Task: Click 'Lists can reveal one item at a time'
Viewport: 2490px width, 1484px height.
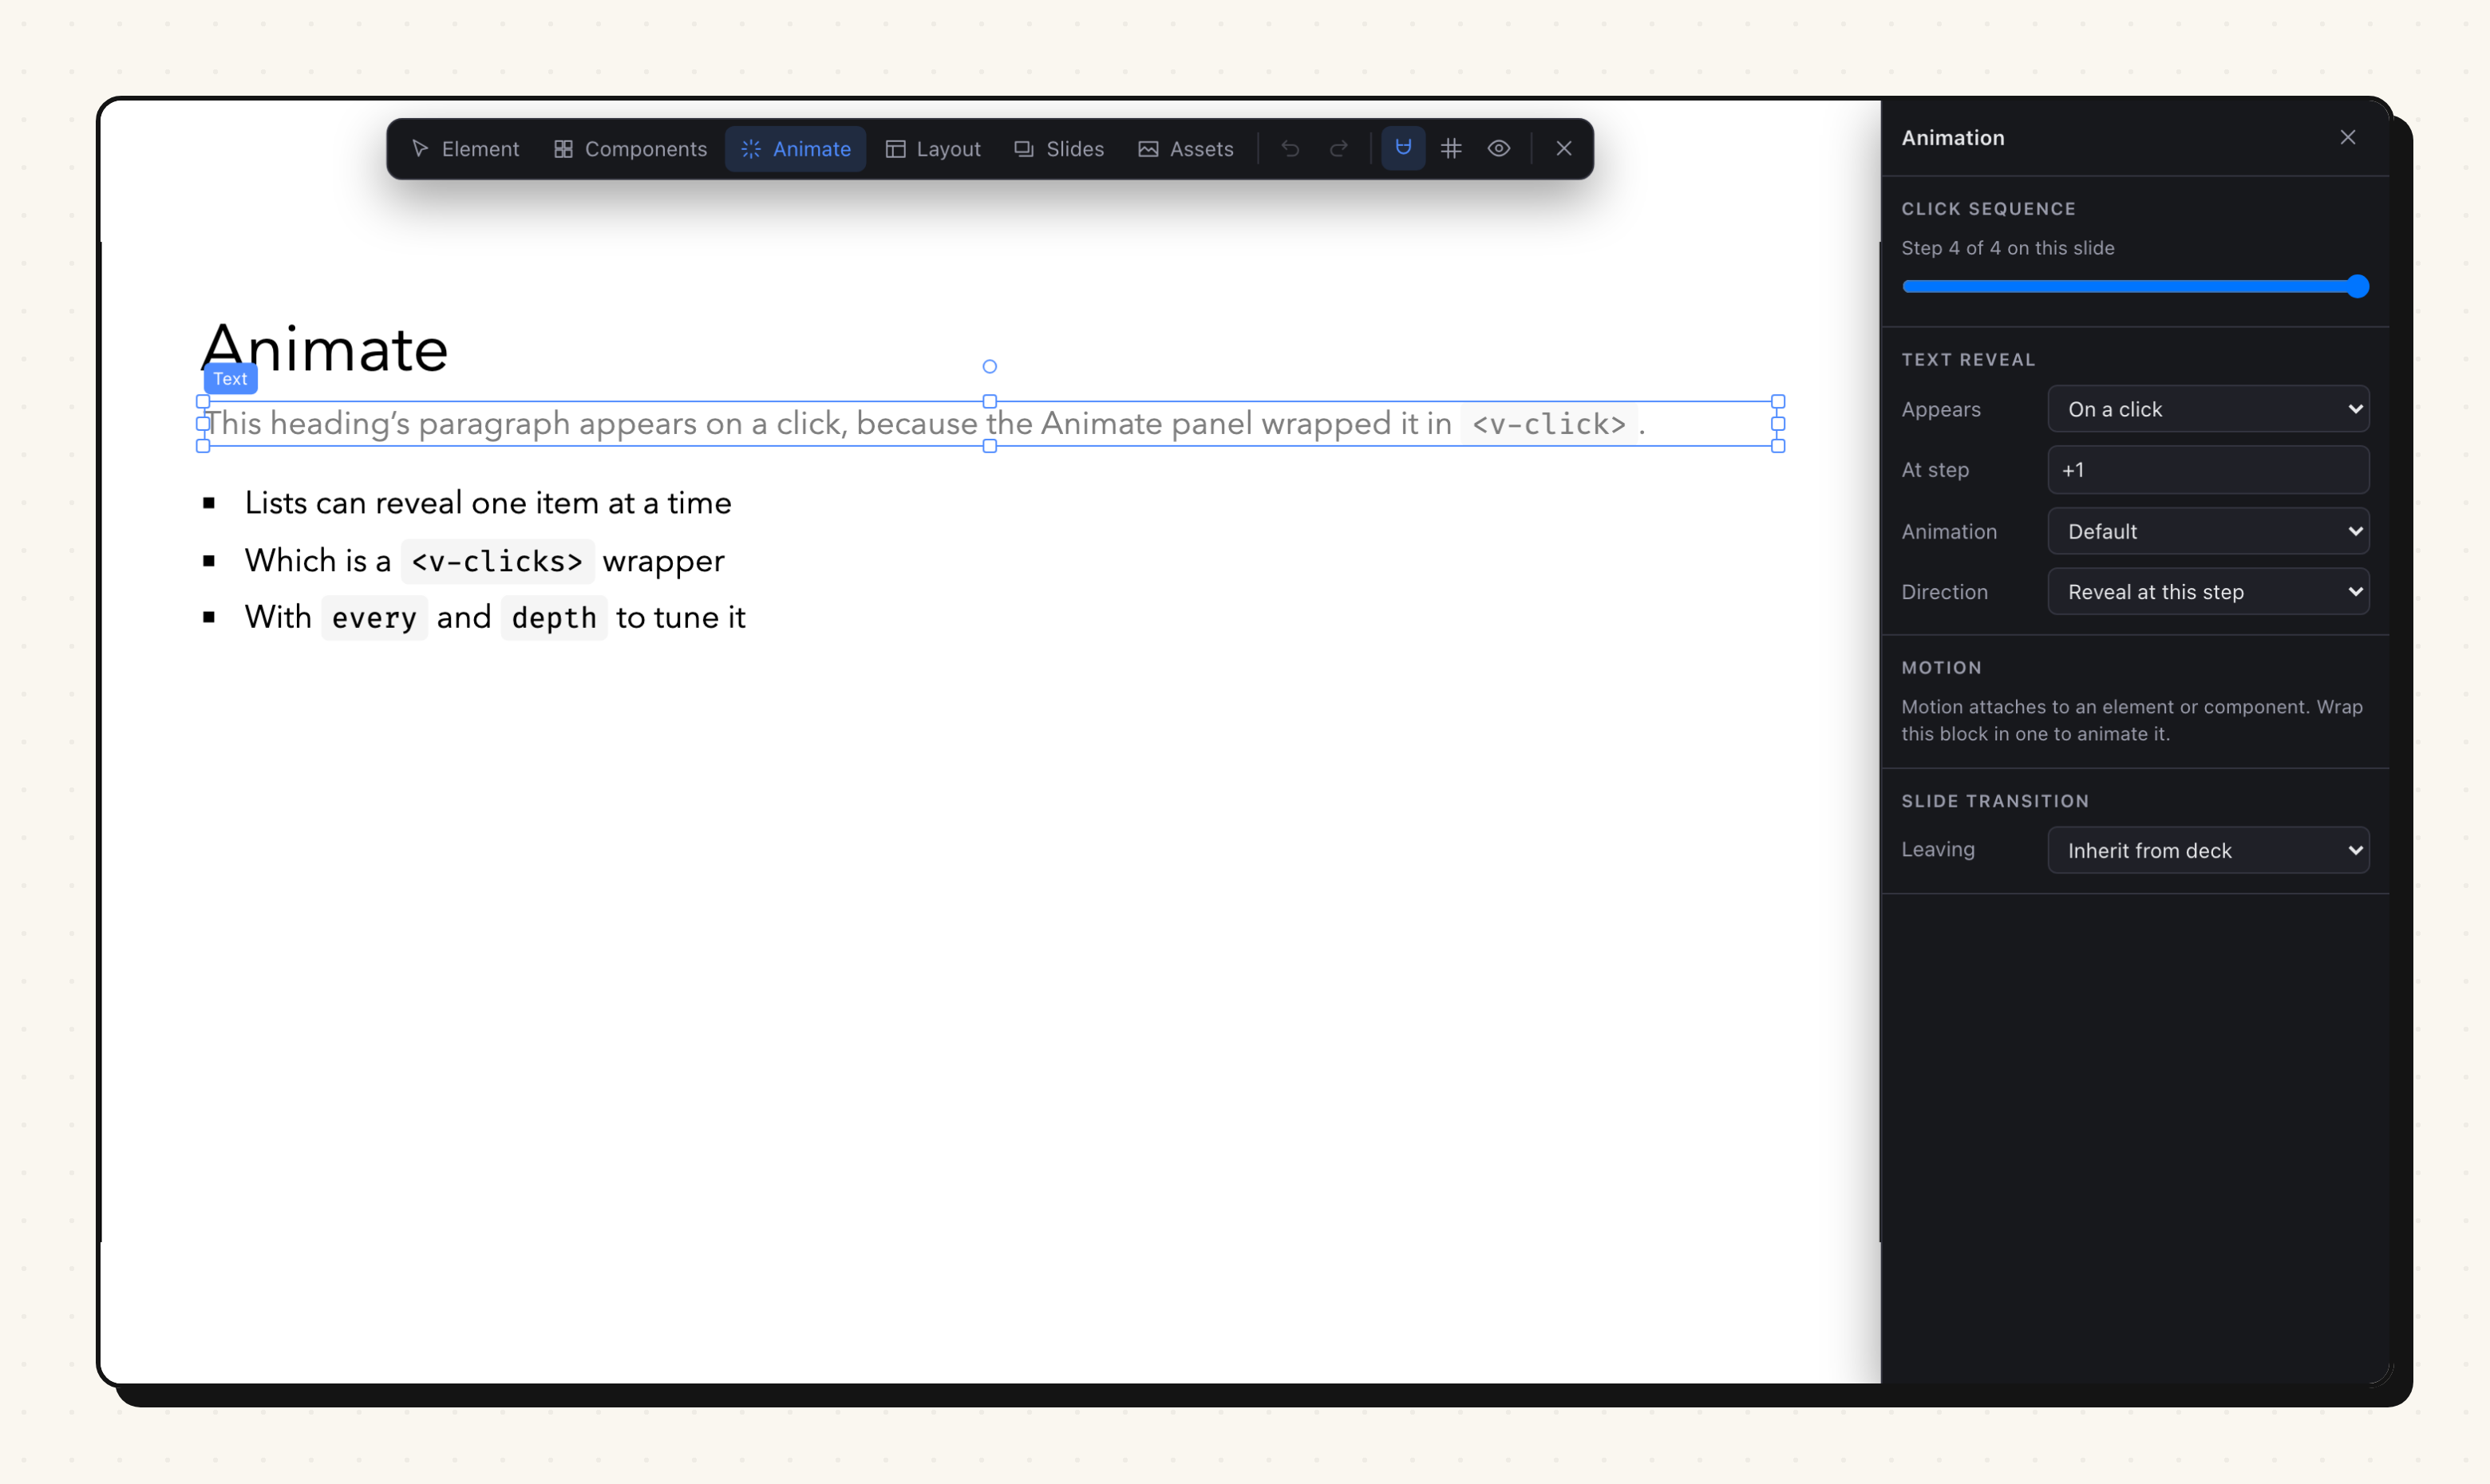Action: point(488,503)
